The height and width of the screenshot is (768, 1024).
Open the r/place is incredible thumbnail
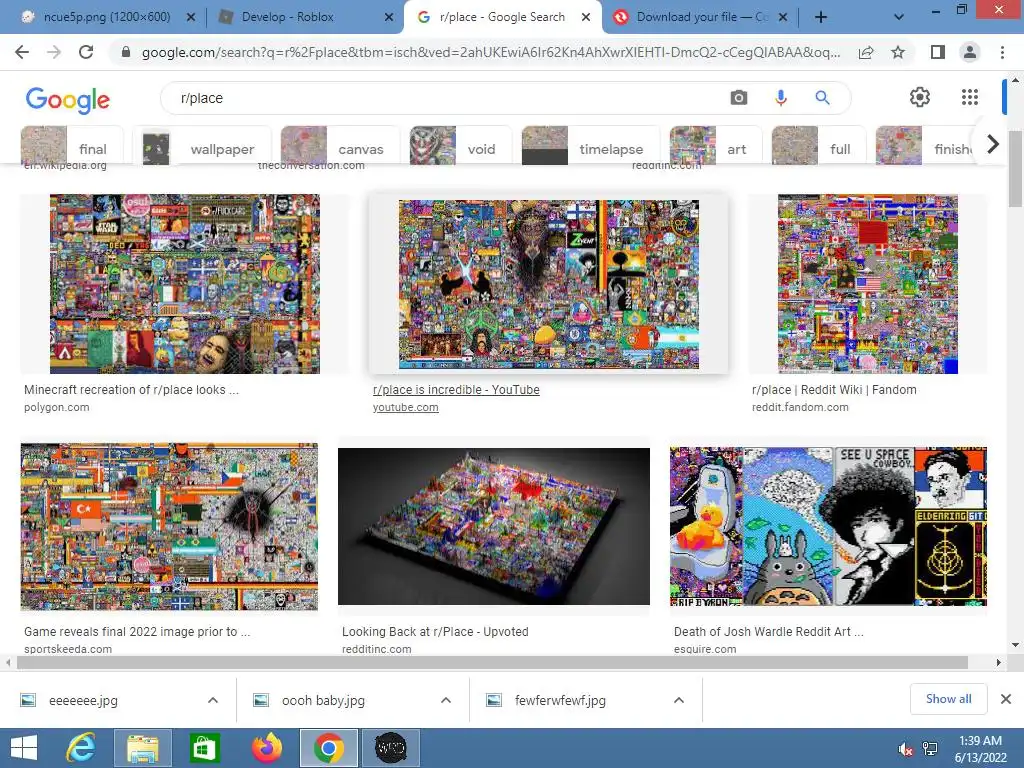coord(549,284)
